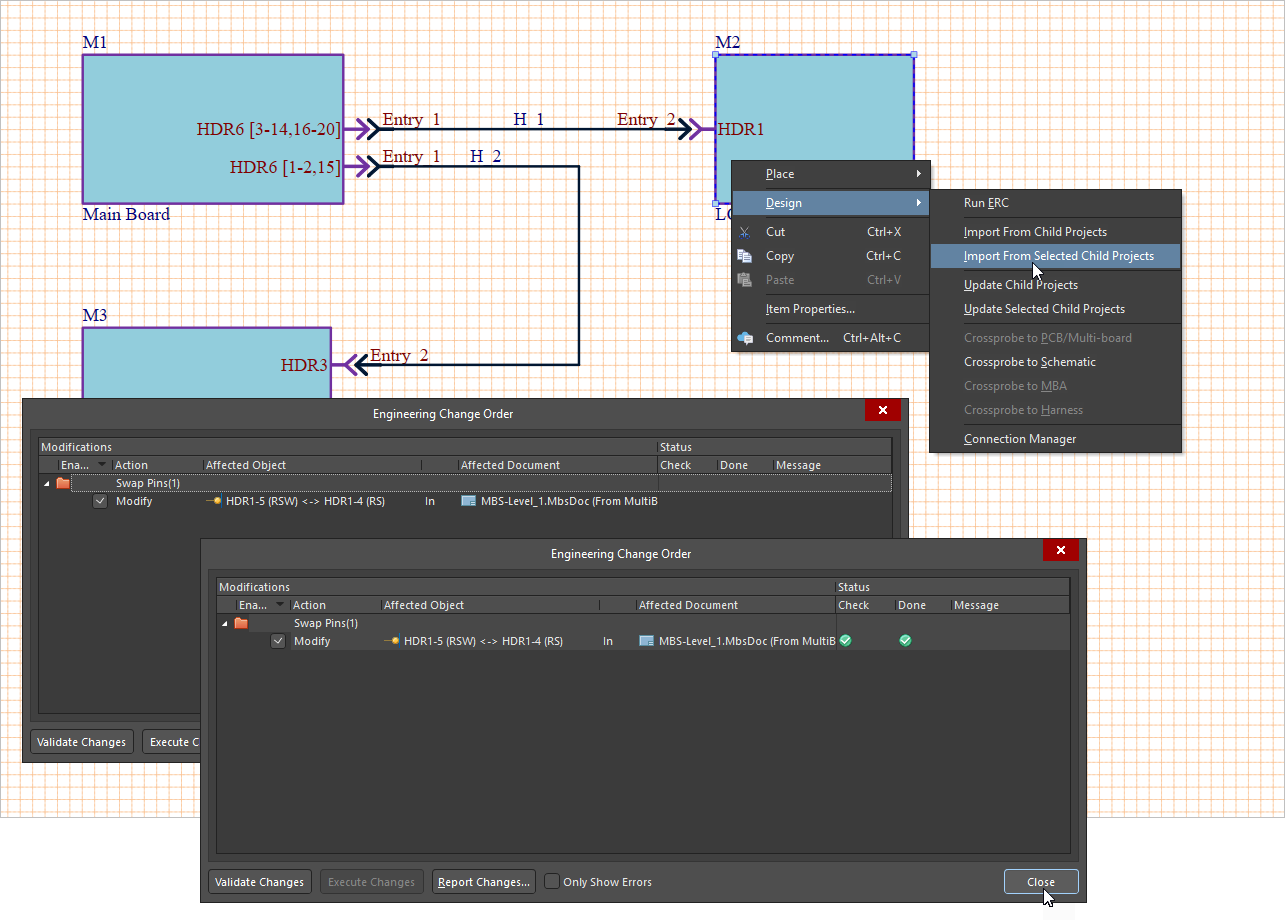Screen dimensions: 1285x920
Task: Click the green Check status icon
Action: [846, 641]
